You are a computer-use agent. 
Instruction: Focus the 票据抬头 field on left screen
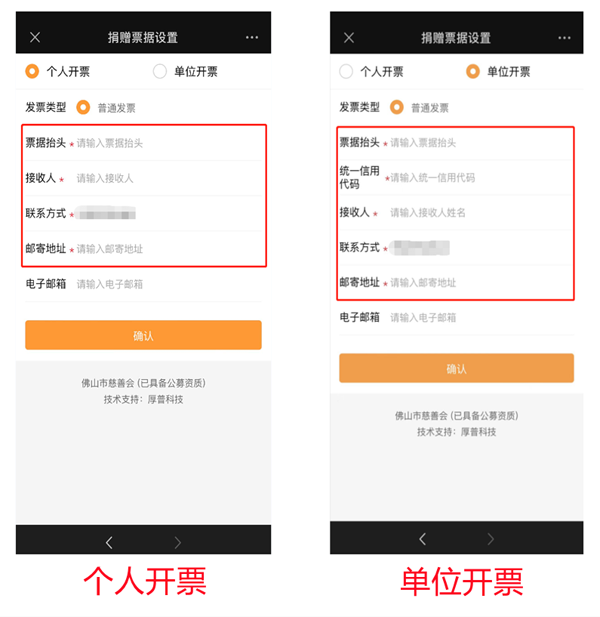click(x=168, y=143)
